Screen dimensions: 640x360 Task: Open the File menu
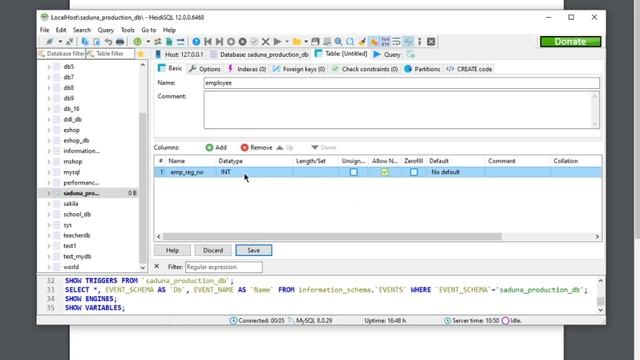point(44,30)
